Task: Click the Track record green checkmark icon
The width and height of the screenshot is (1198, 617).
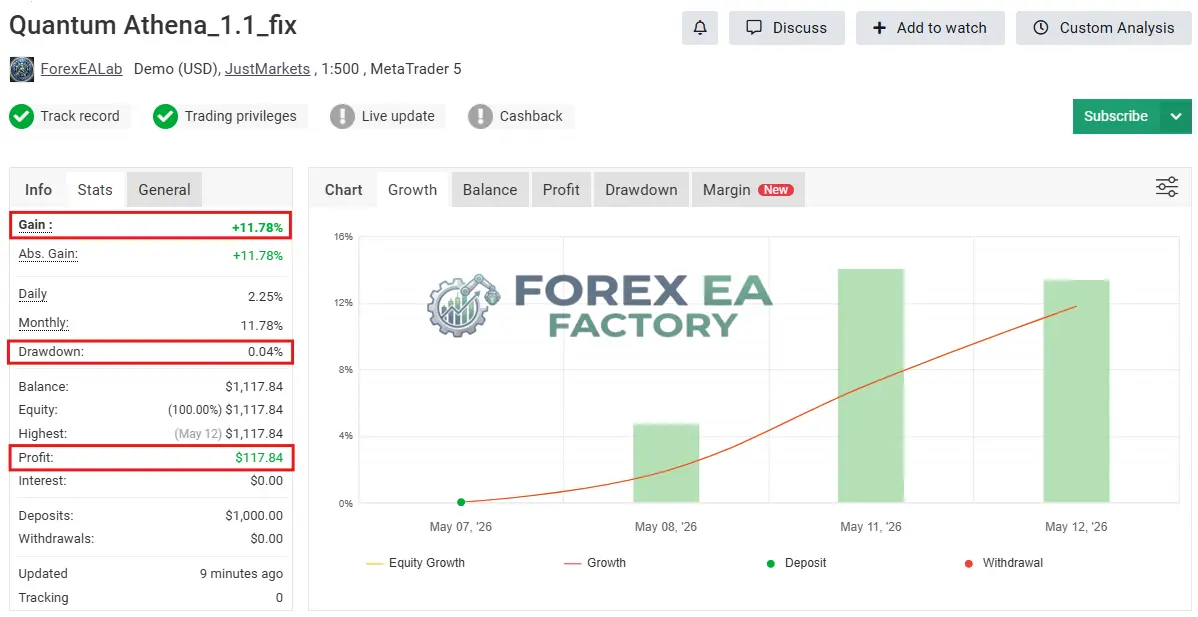Action: click(21, 117)
